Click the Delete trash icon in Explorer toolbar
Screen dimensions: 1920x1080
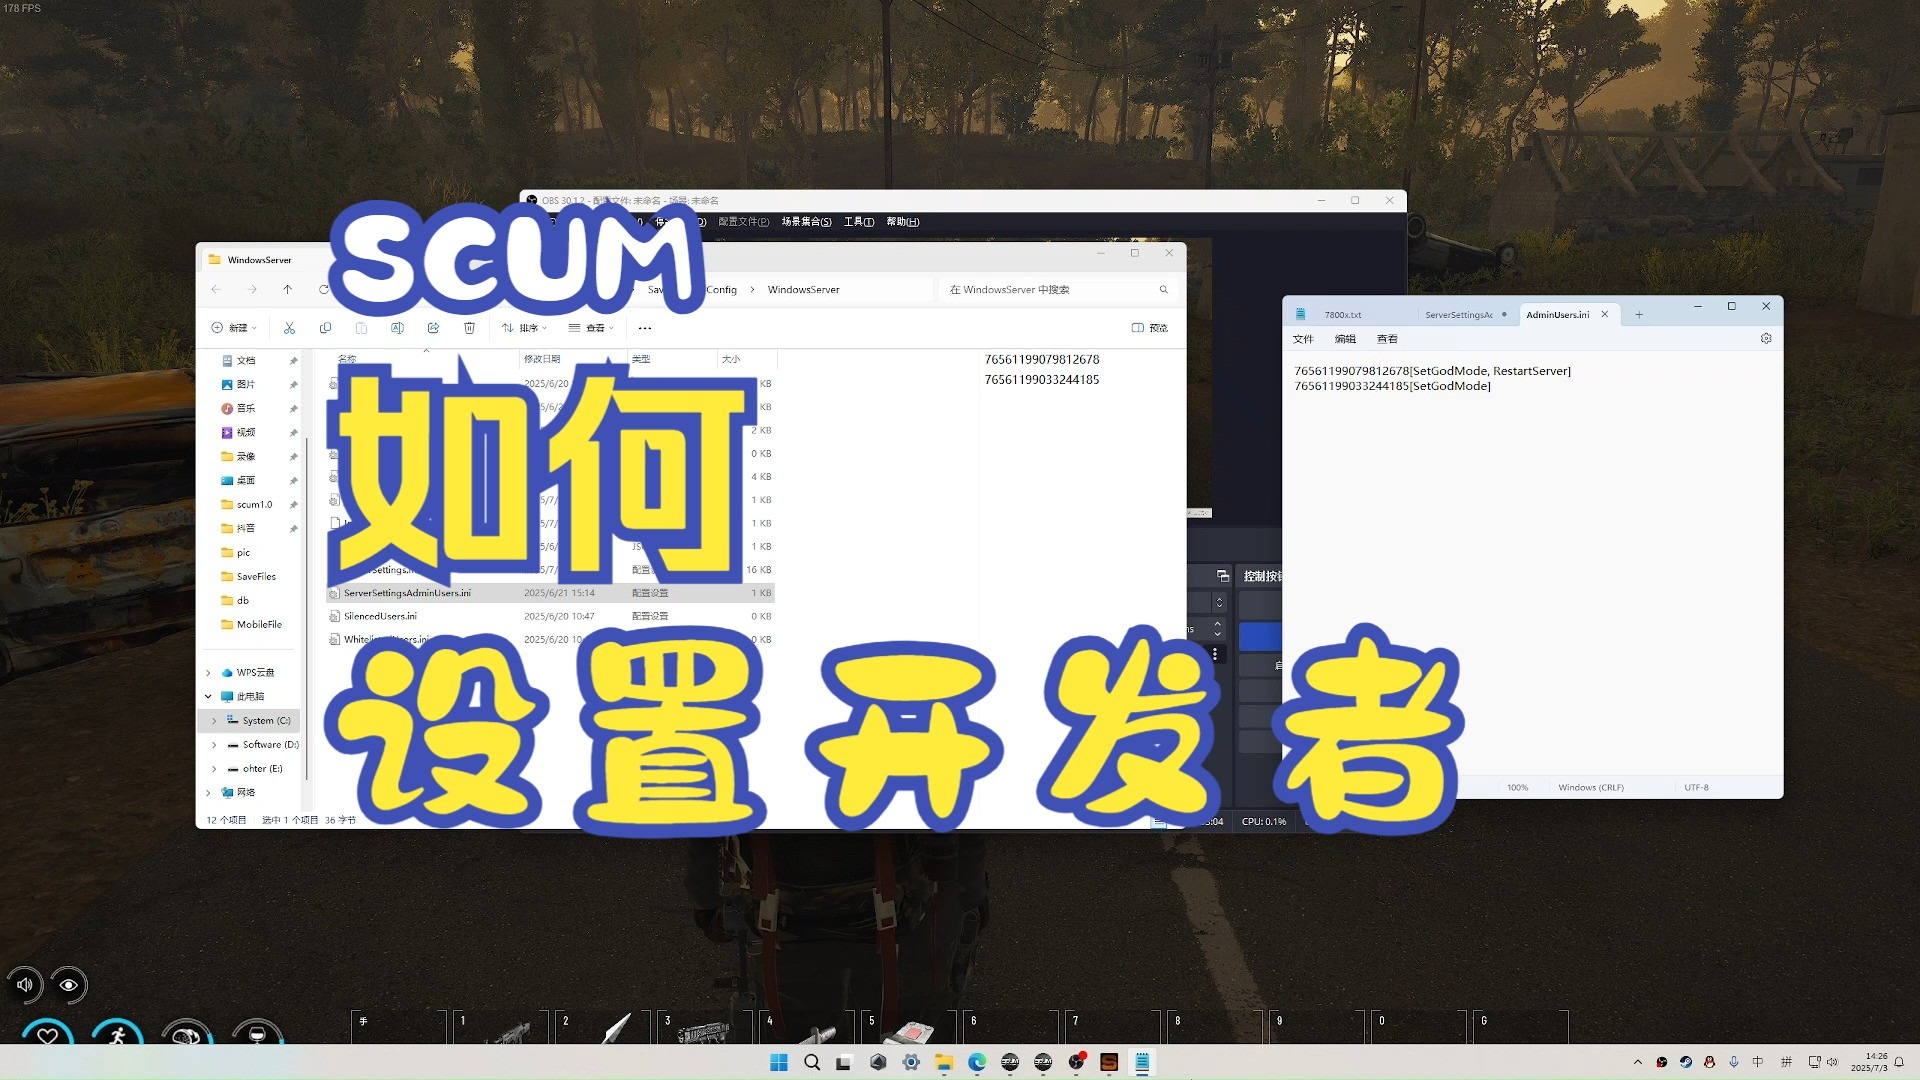point(470,327)
